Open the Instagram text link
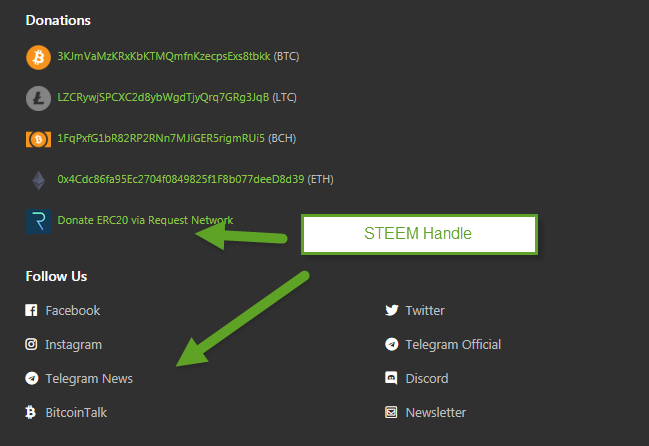Viewport: 649px width, 446px height. 73,345
